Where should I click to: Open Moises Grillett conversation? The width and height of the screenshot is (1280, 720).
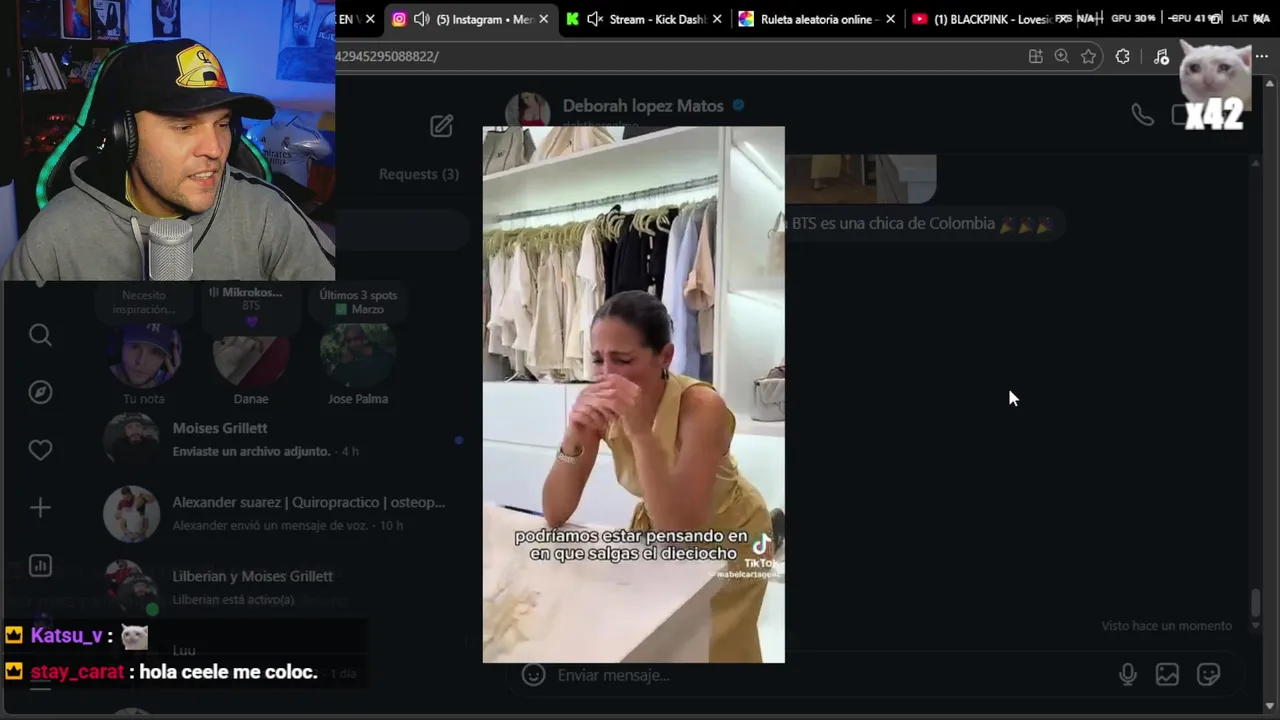click(x=285, y=440)
